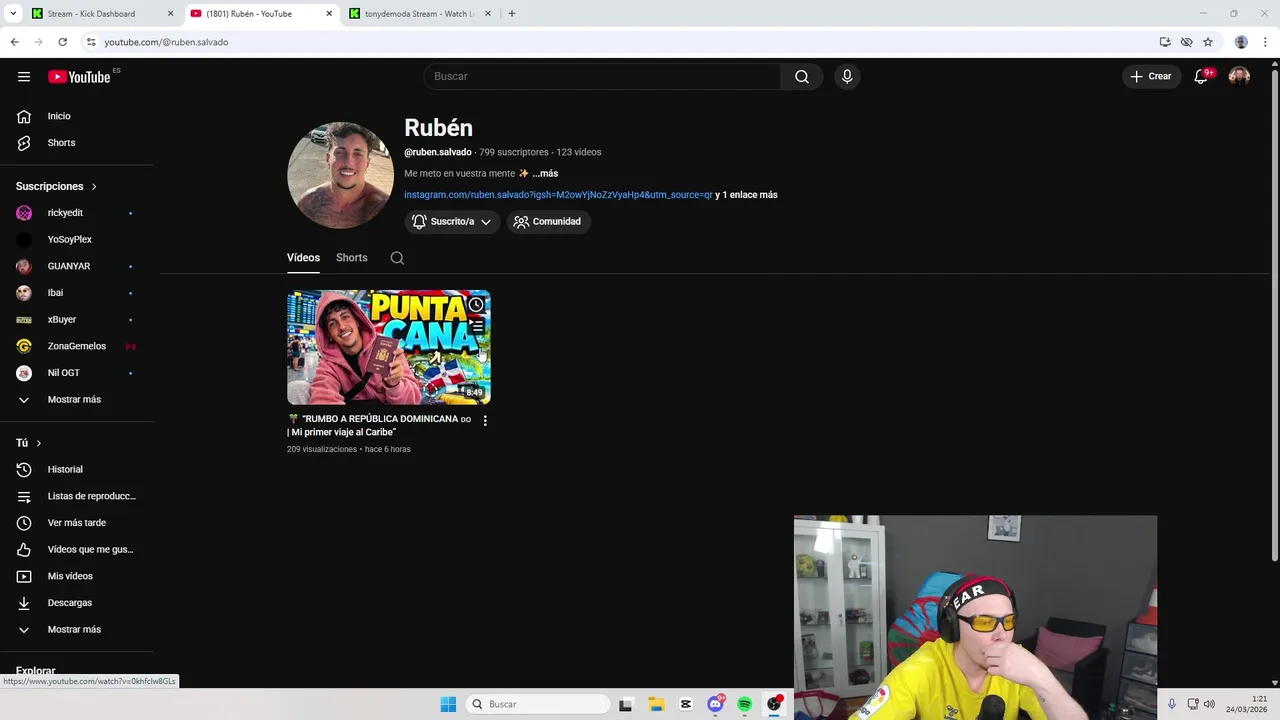Viewport: 1280px width, 720px height.
Task: Open the Punta Cana video thumbnail
Action: click(x=389, y=348)
